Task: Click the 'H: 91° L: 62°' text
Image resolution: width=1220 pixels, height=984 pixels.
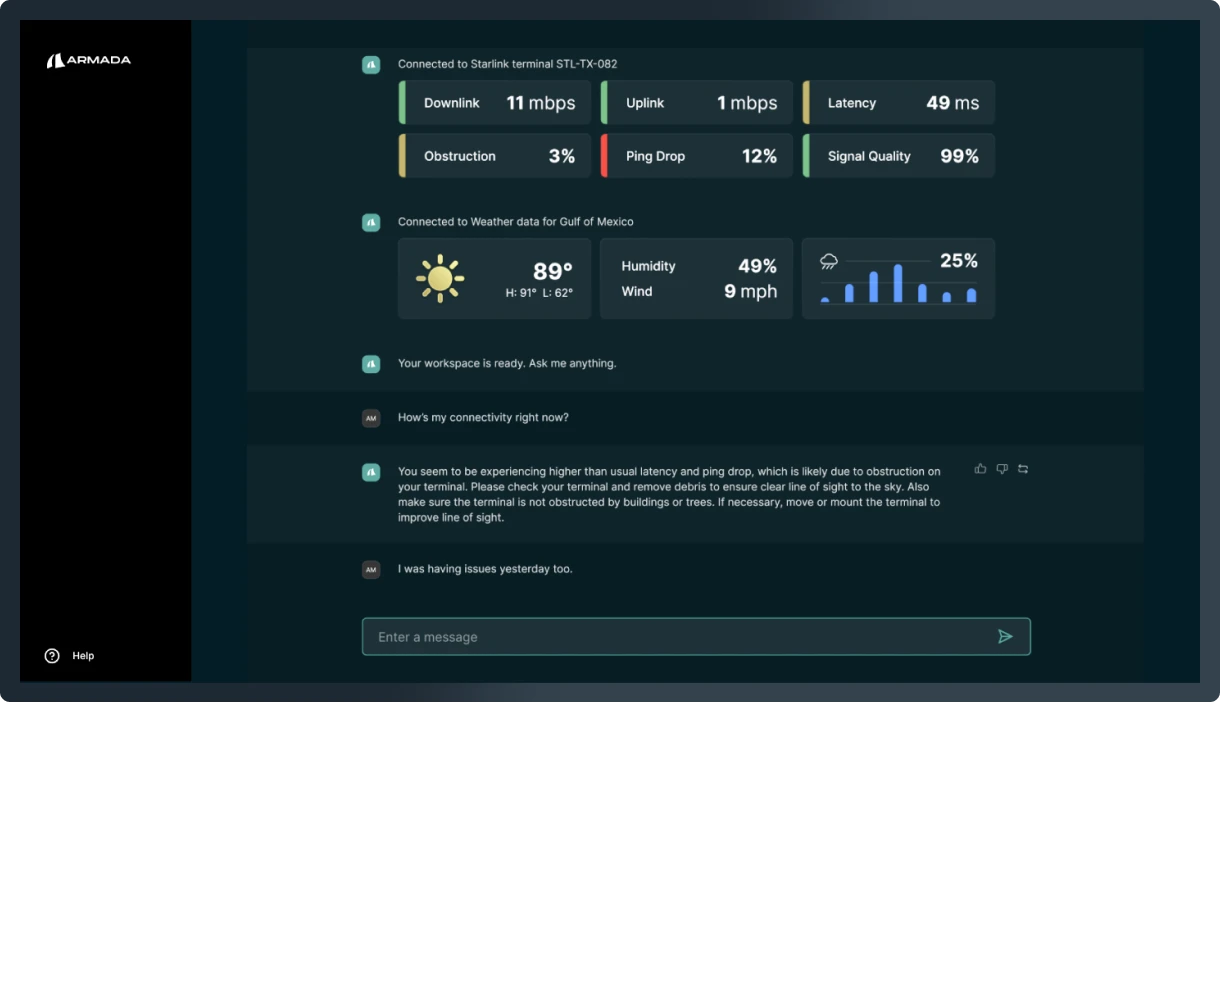Action: pos(539,293)
